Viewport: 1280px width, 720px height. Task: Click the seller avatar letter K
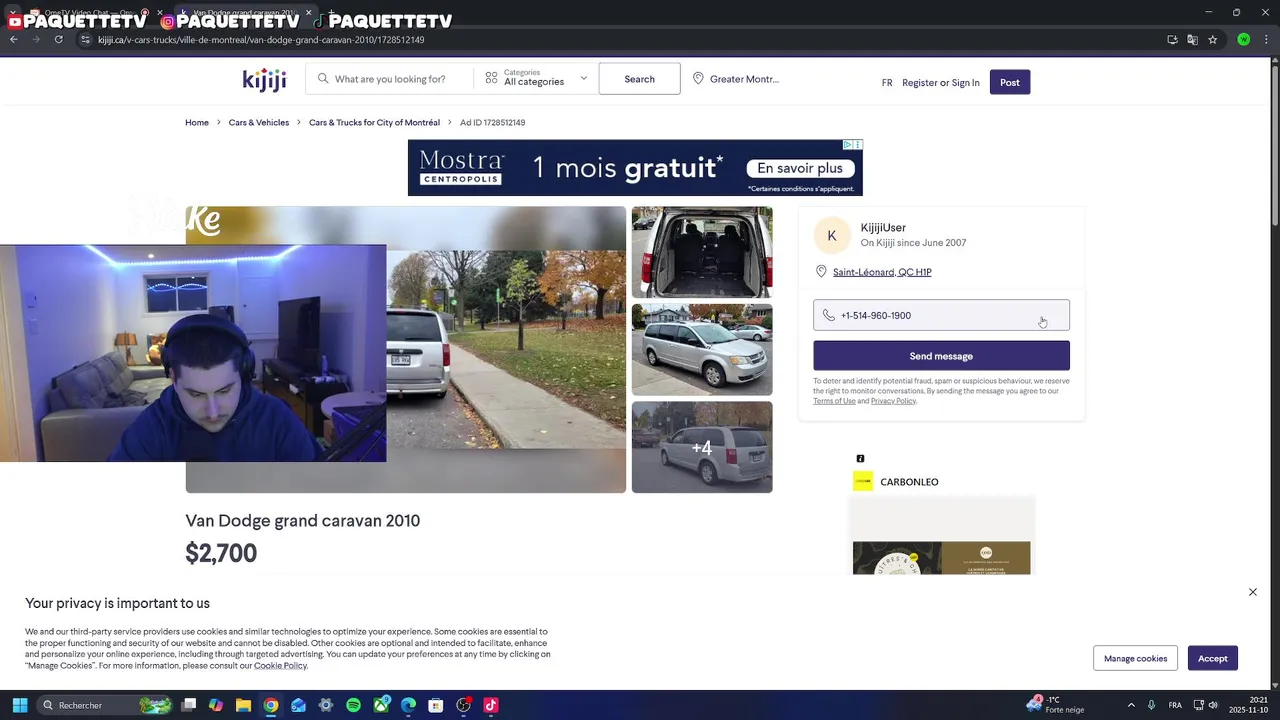[832, 236]
